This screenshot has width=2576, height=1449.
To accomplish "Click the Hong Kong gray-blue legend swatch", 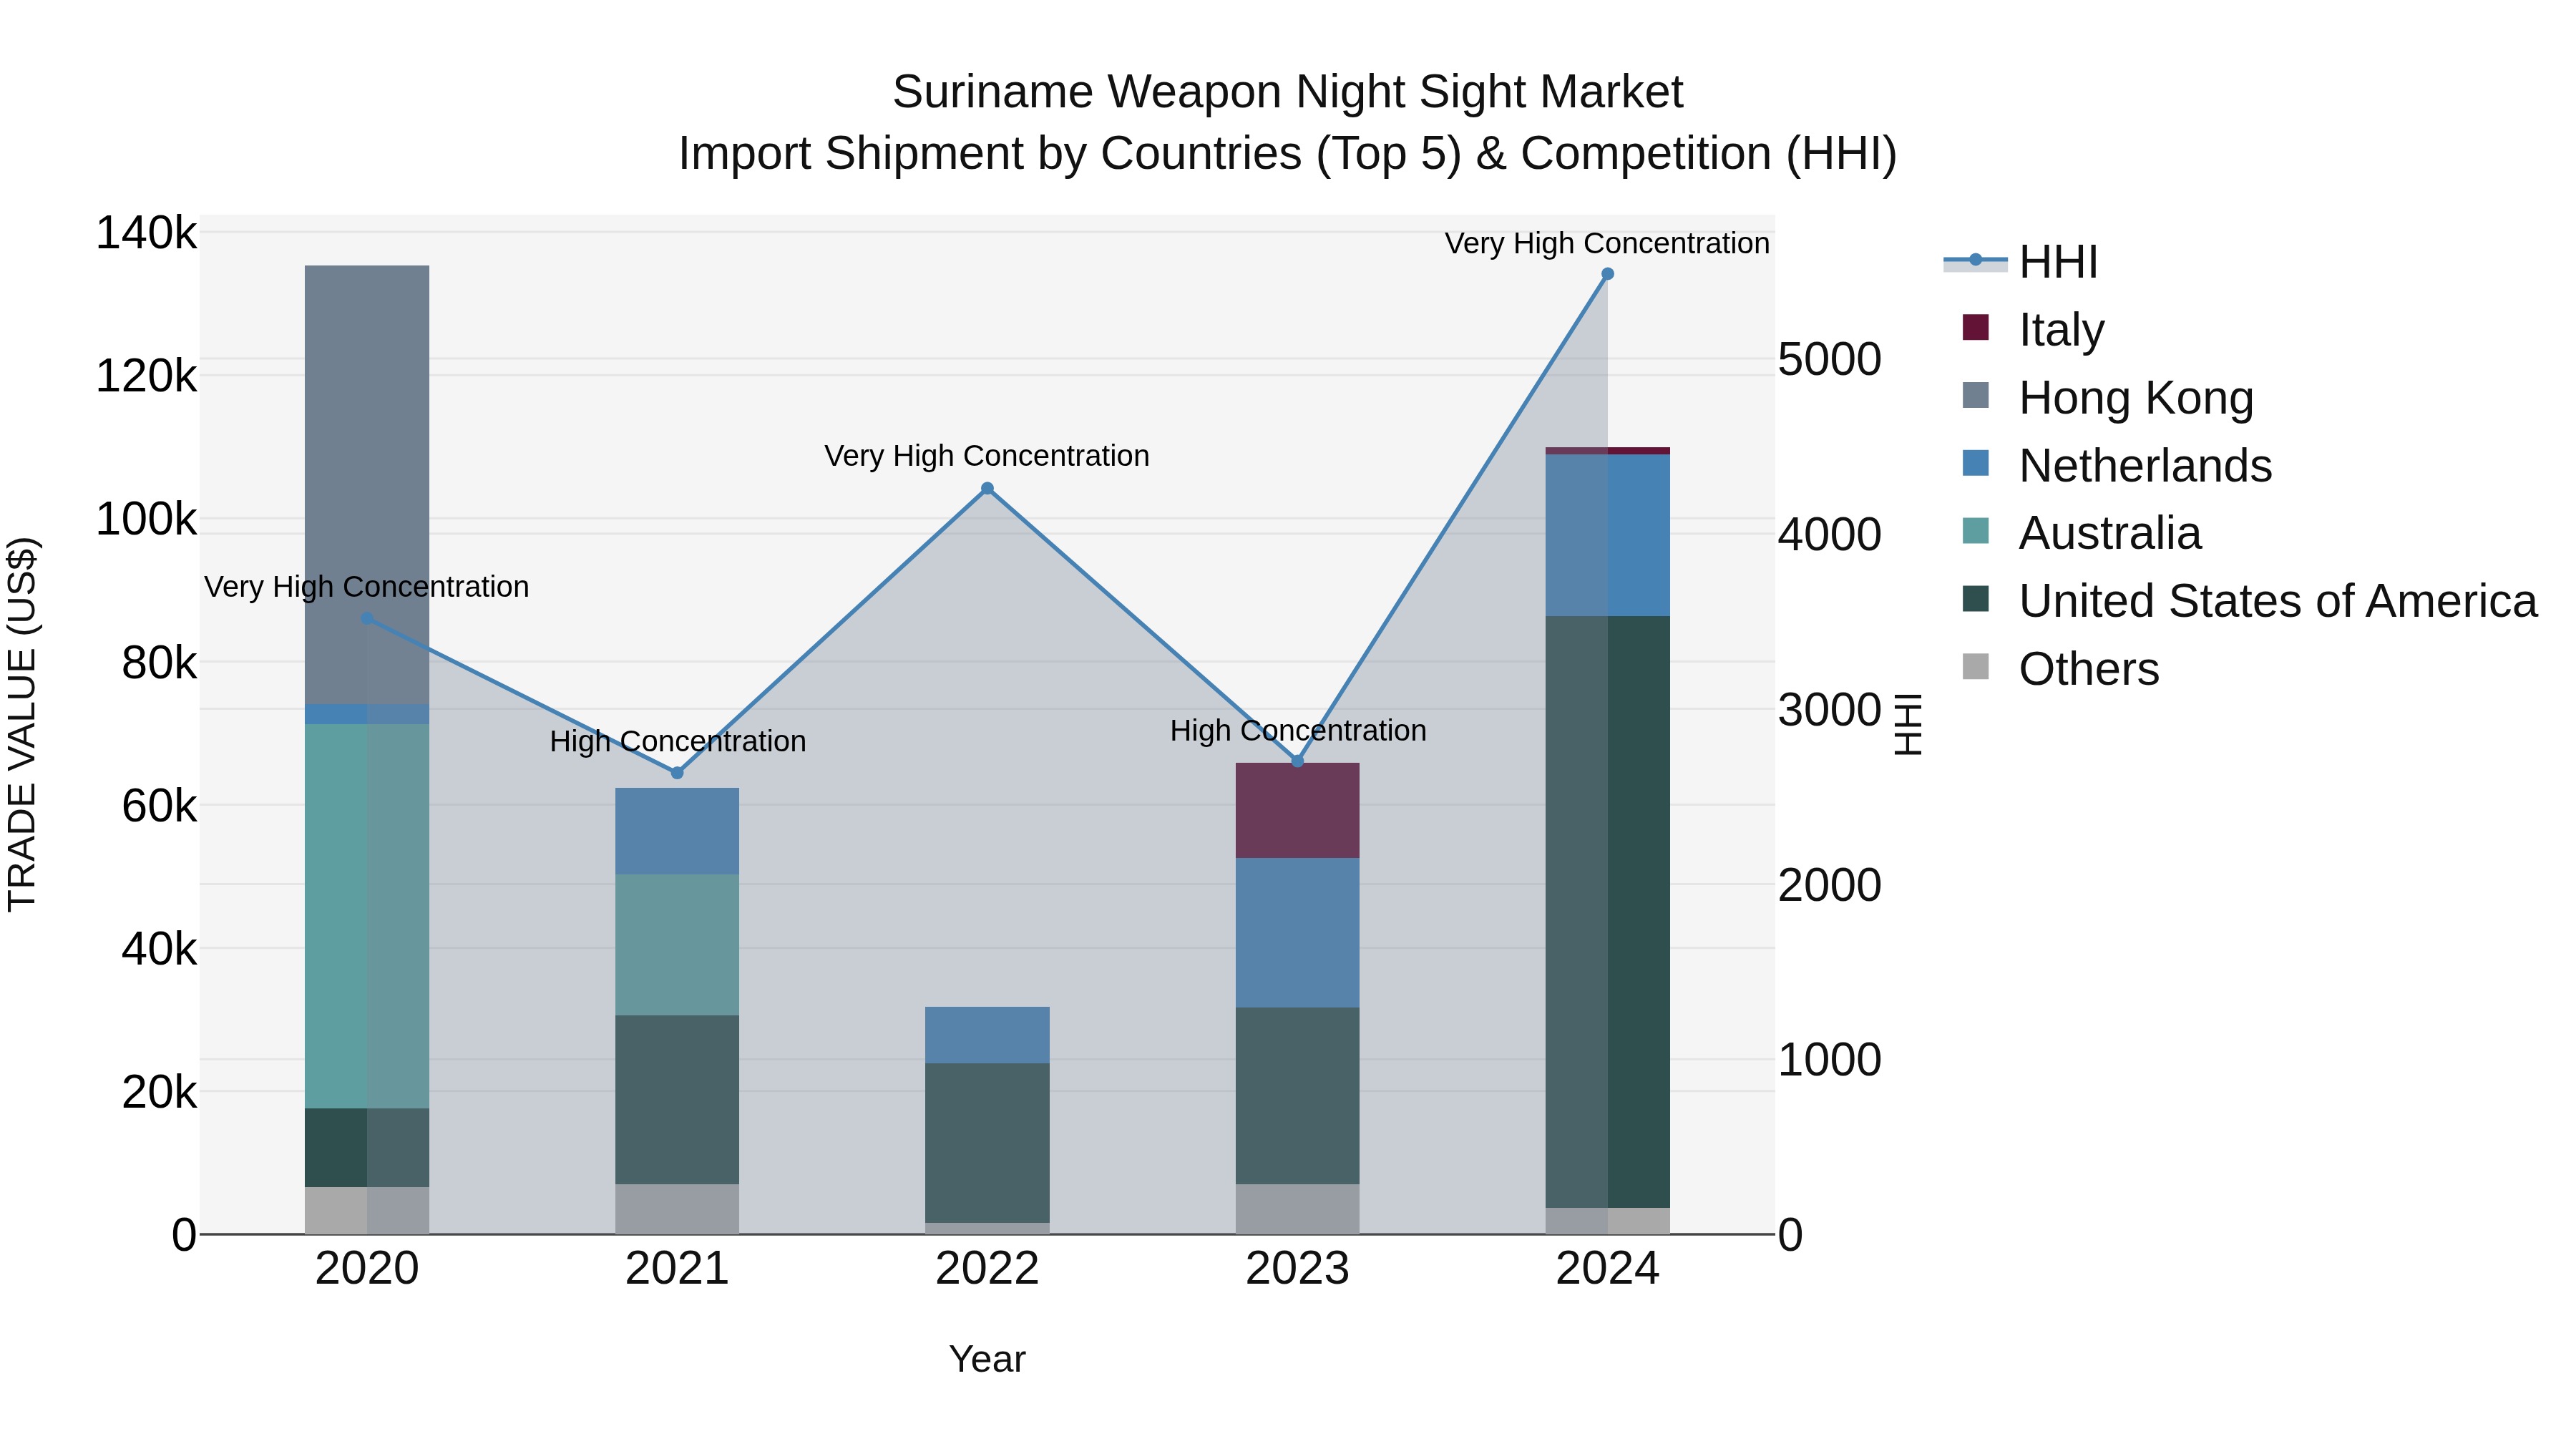I will point(1976,395).
